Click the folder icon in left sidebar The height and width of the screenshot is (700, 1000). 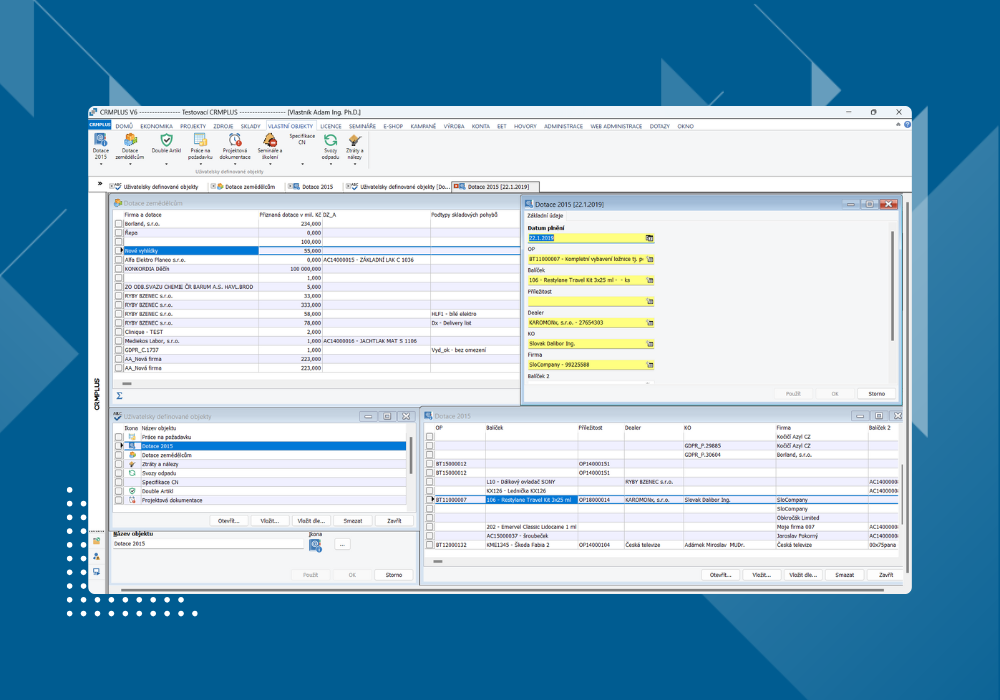tap(96, 541)
